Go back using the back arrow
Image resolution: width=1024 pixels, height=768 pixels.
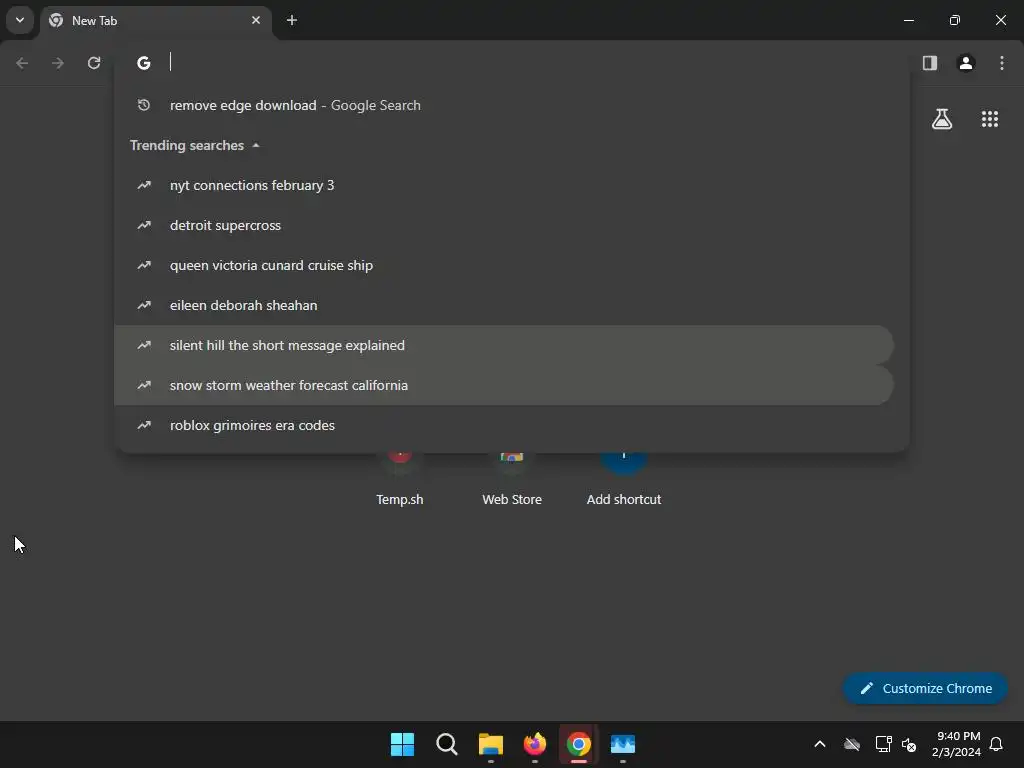[22, 63]
